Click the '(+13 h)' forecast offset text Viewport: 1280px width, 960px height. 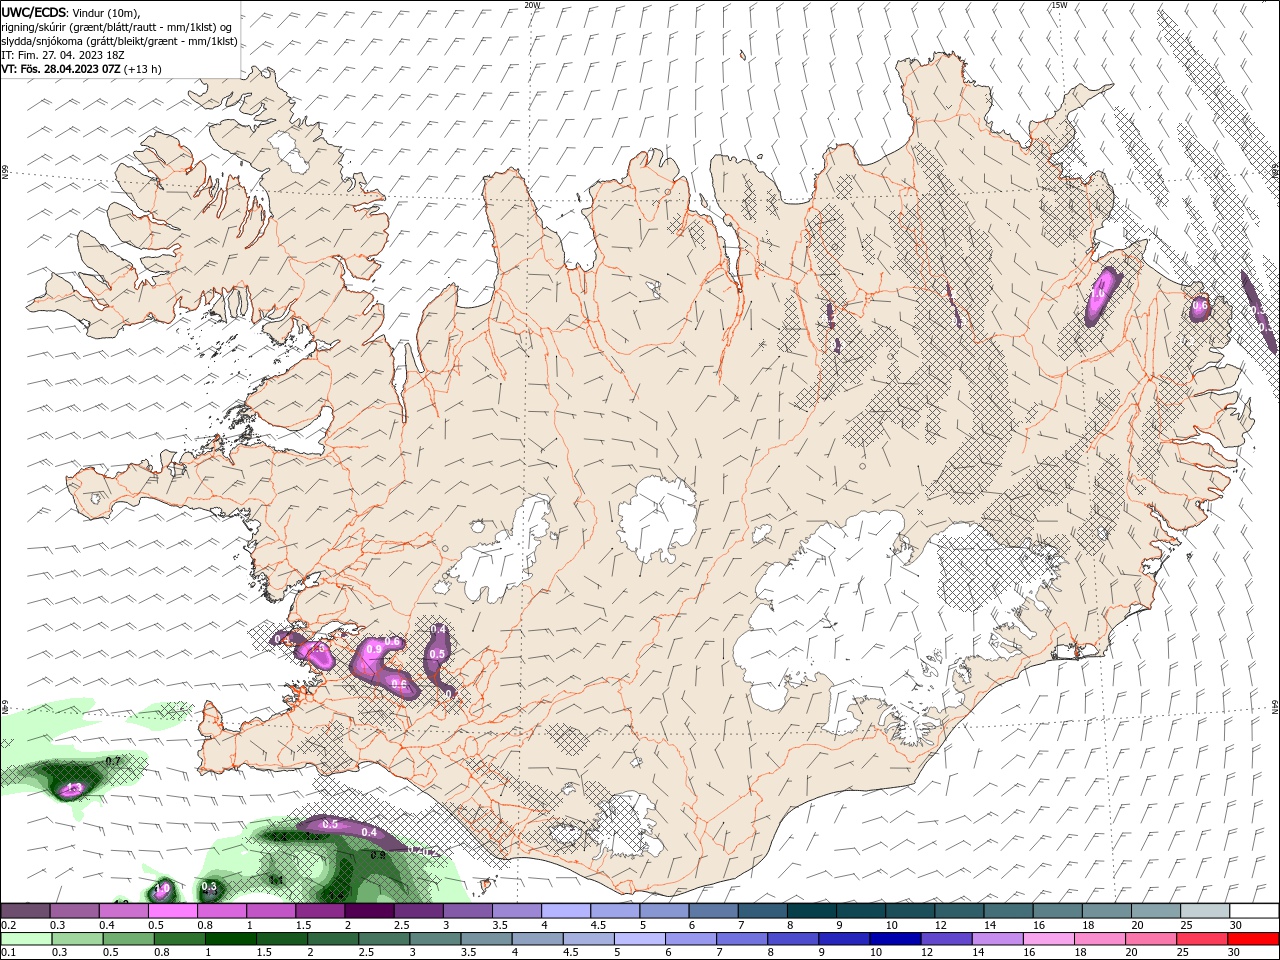[143, 69]
